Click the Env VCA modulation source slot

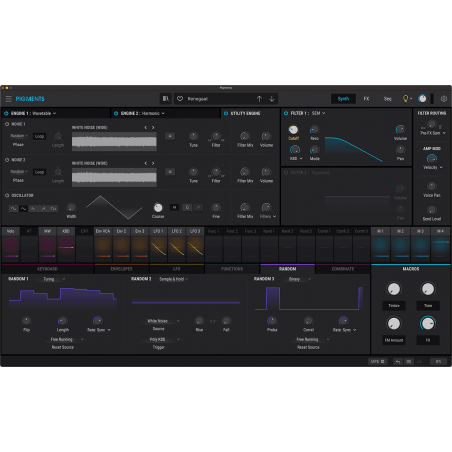click(x=103, y=245)
